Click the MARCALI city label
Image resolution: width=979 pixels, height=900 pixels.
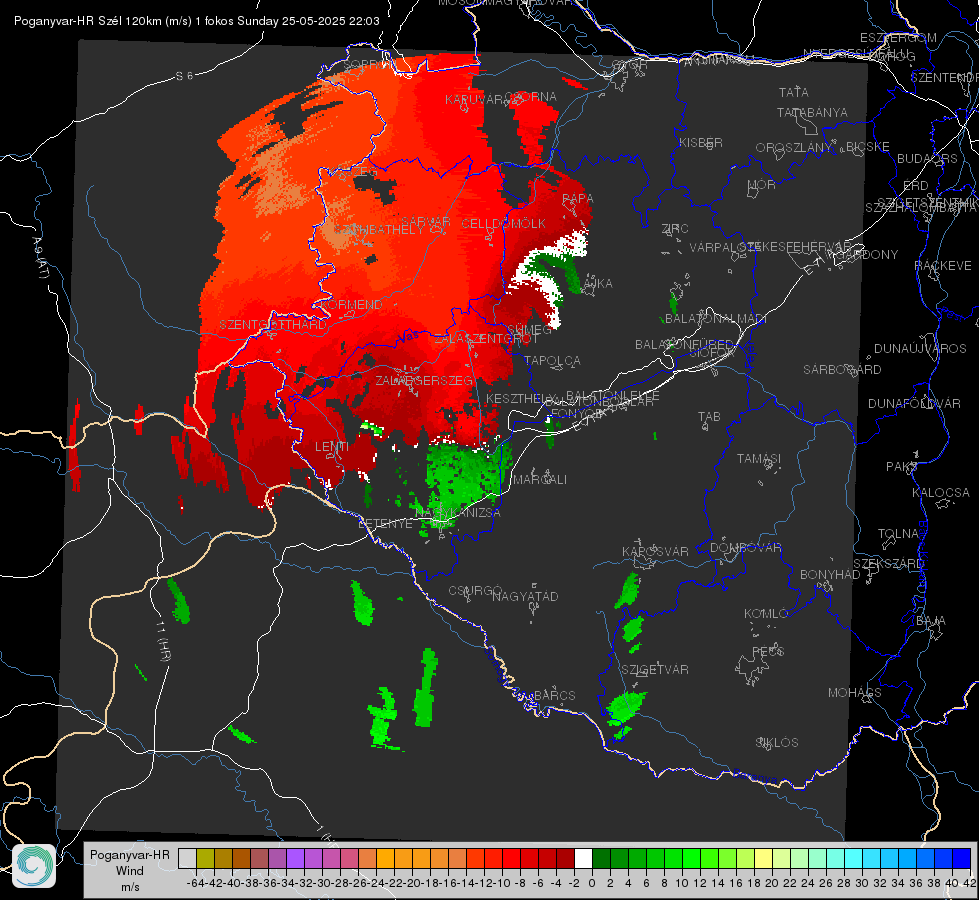click(539, 480)
